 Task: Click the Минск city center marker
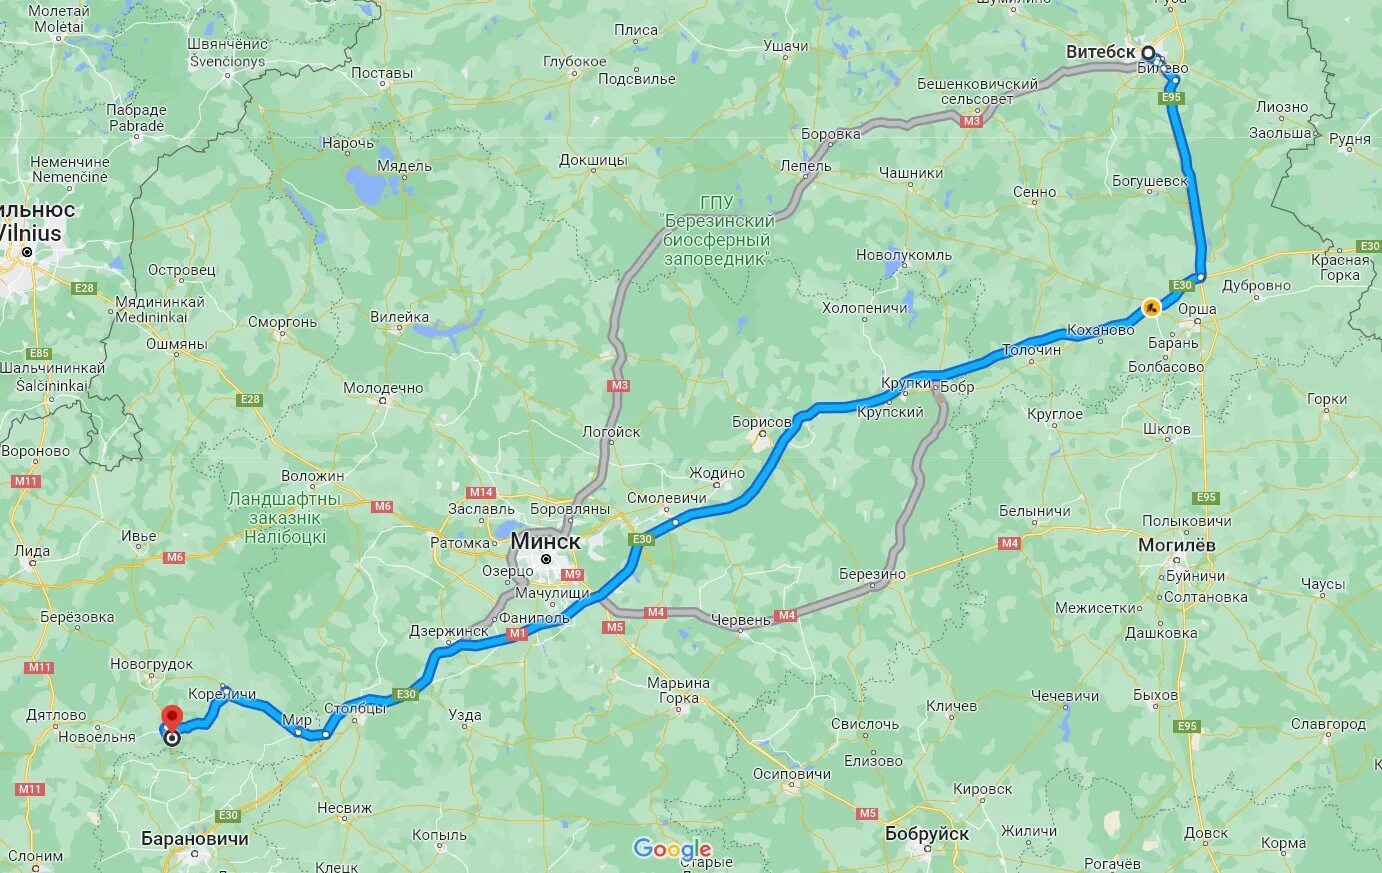546,559
